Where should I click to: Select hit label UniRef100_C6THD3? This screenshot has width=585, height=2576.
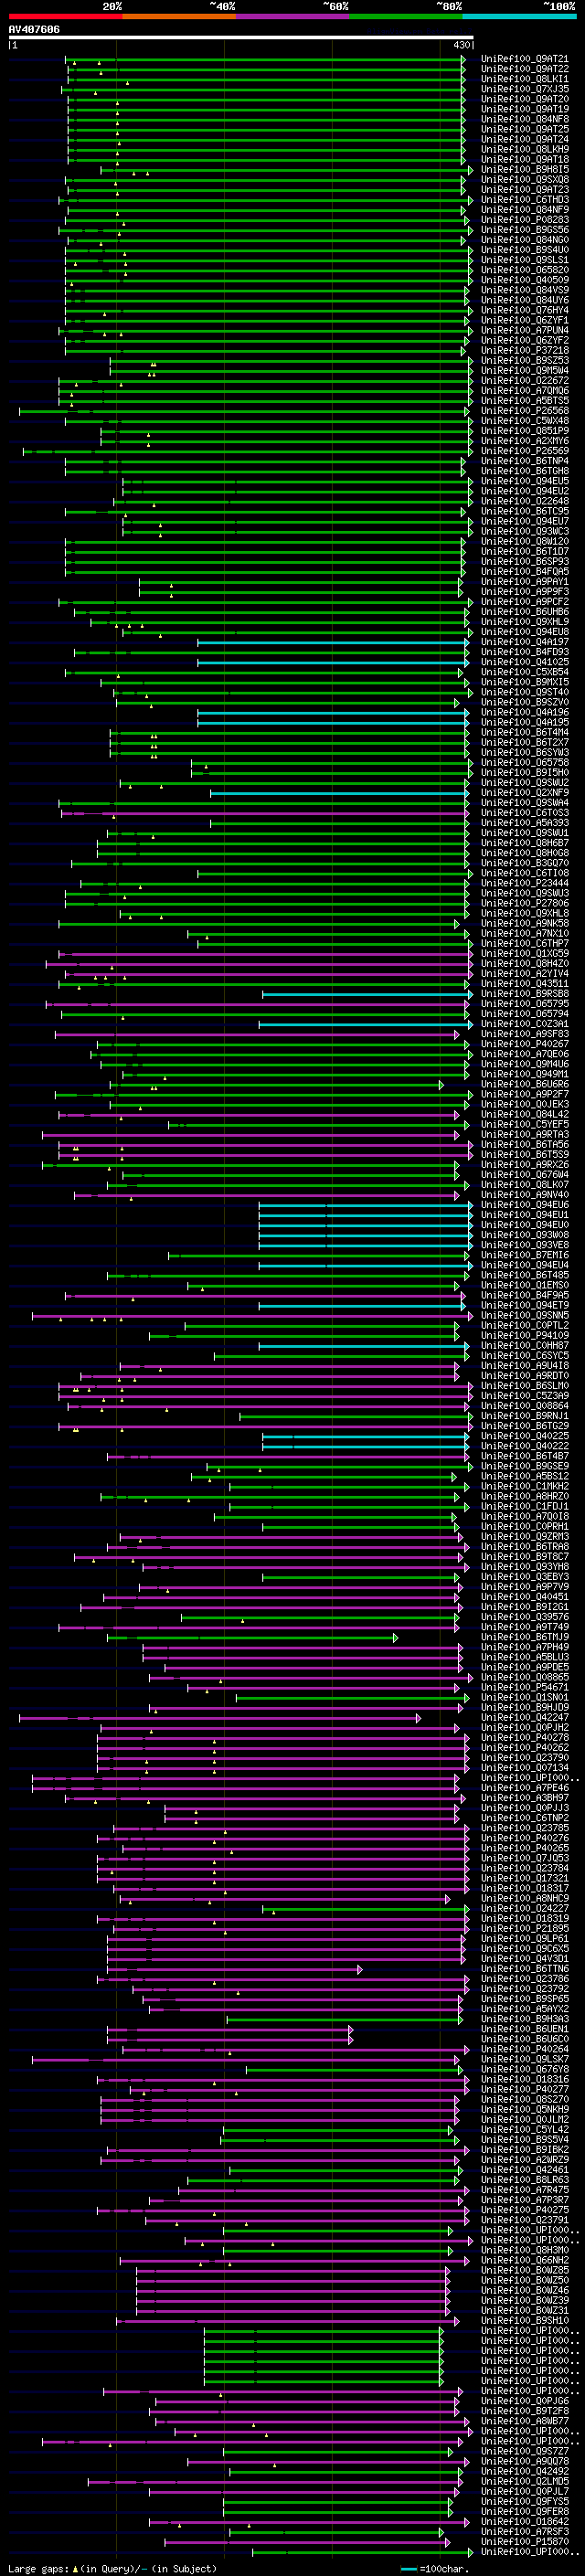(x=525, y=200)
